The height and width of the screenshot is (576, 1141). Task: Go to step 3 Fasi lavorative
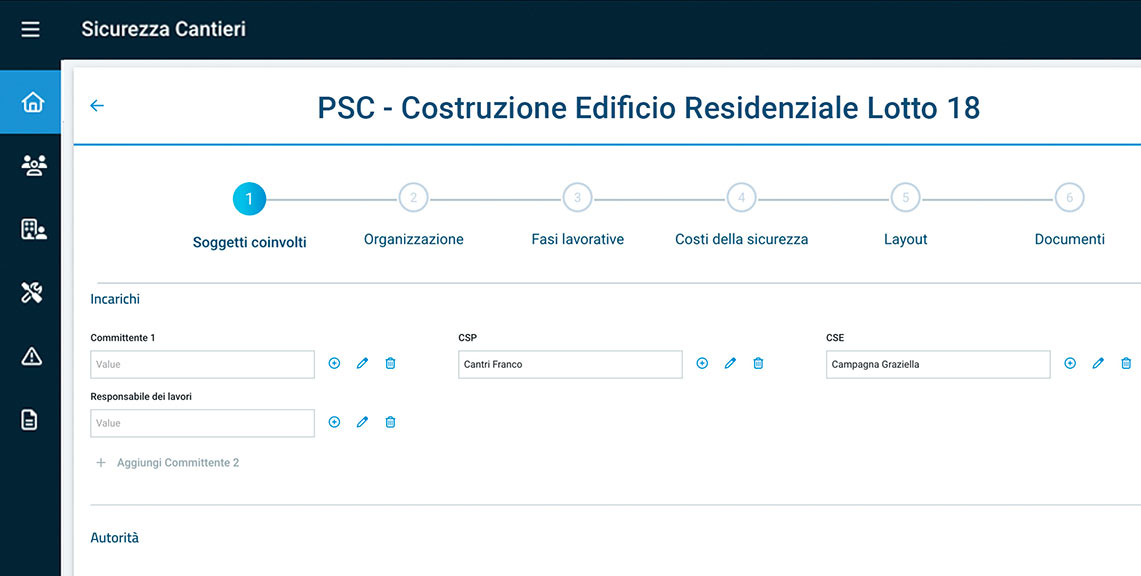(577, 197)
